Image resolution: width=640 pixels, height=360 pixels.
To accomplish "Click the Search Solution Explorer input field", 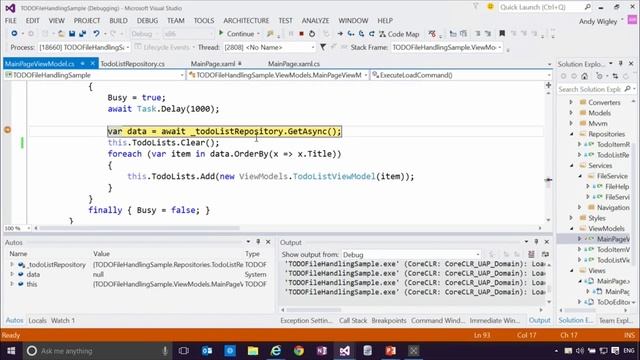I will click(590, 89).
